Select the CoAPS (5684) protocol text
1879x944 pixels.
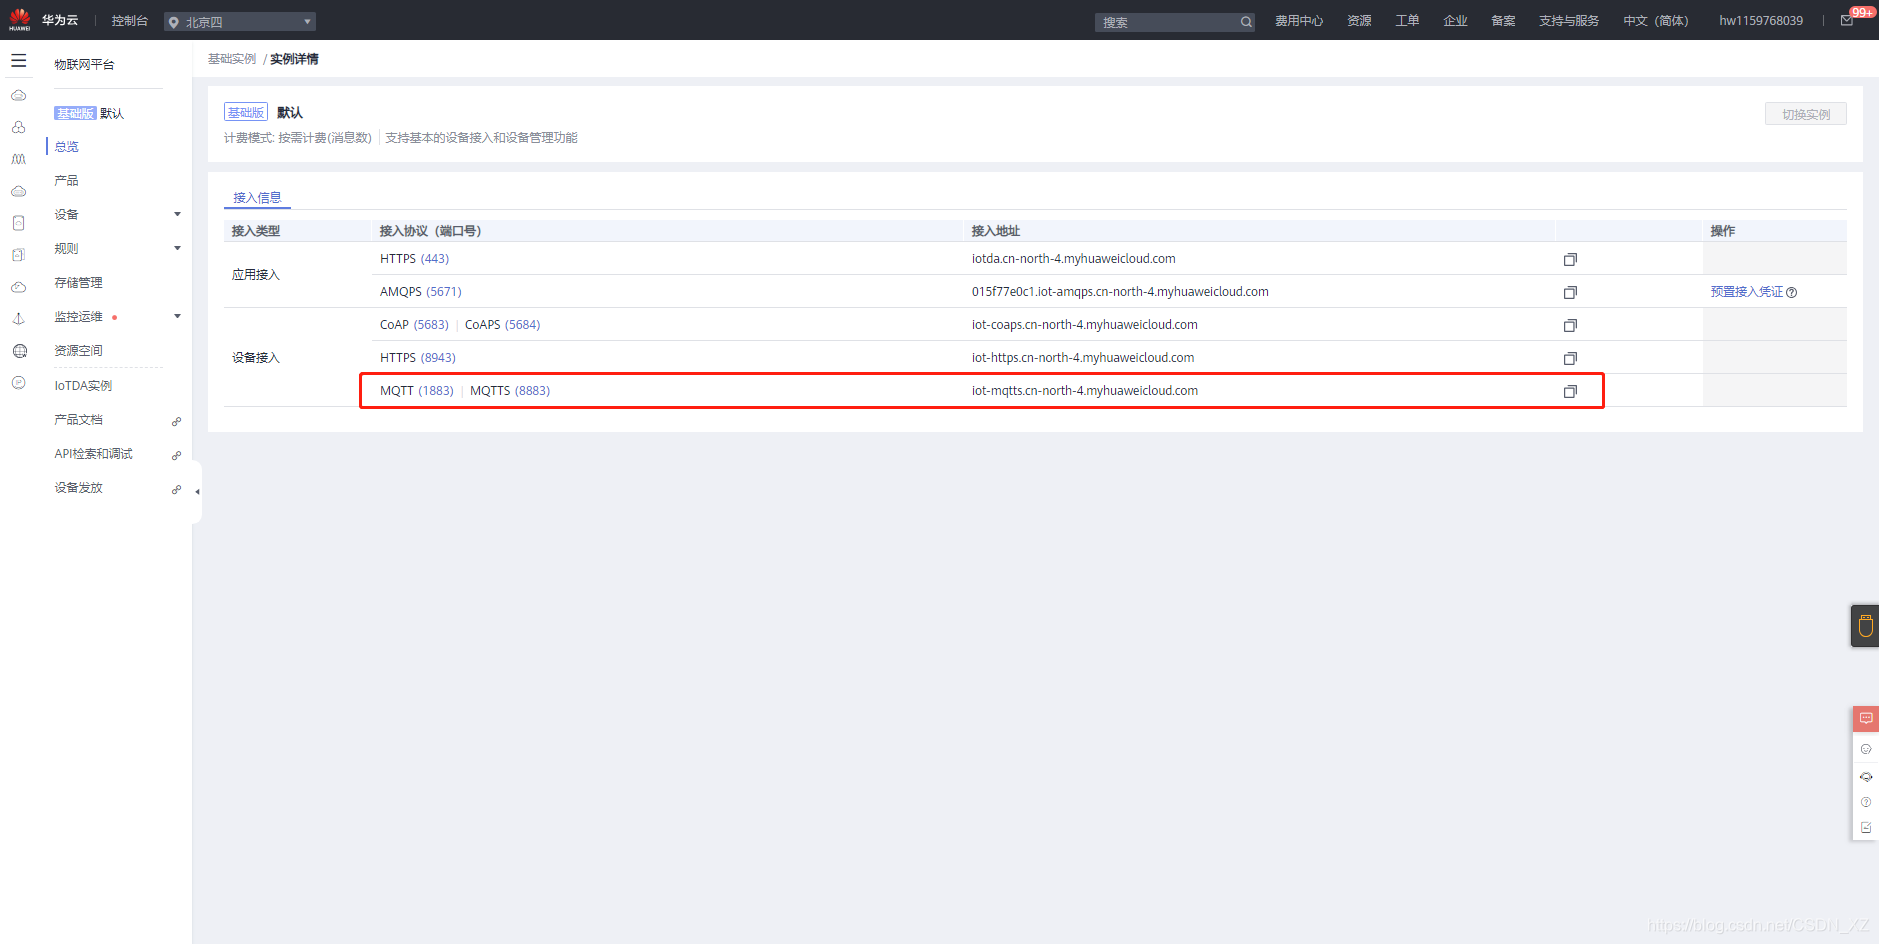coord(502,325)
